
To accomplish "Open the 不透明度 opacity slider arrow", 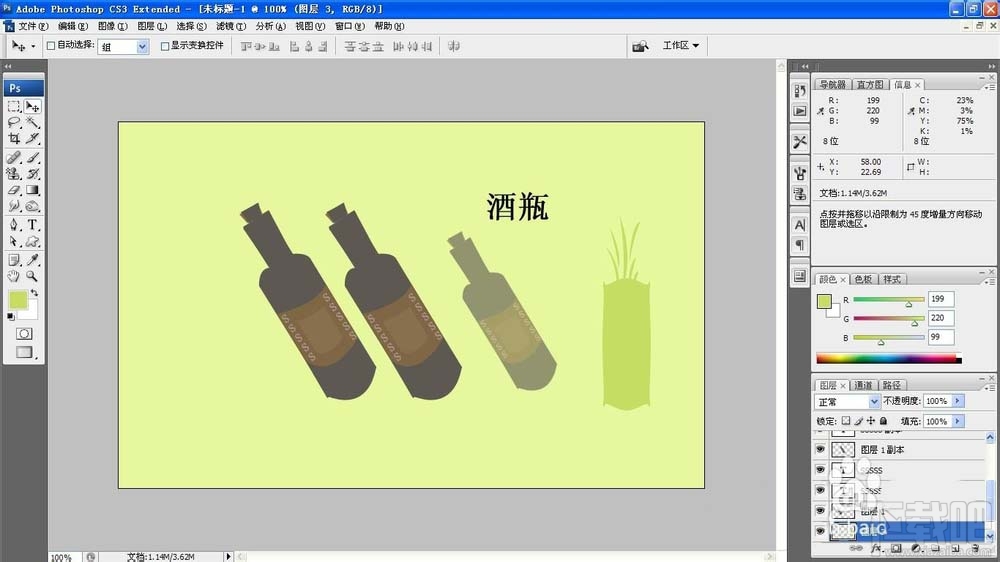I will coord(958,401).
